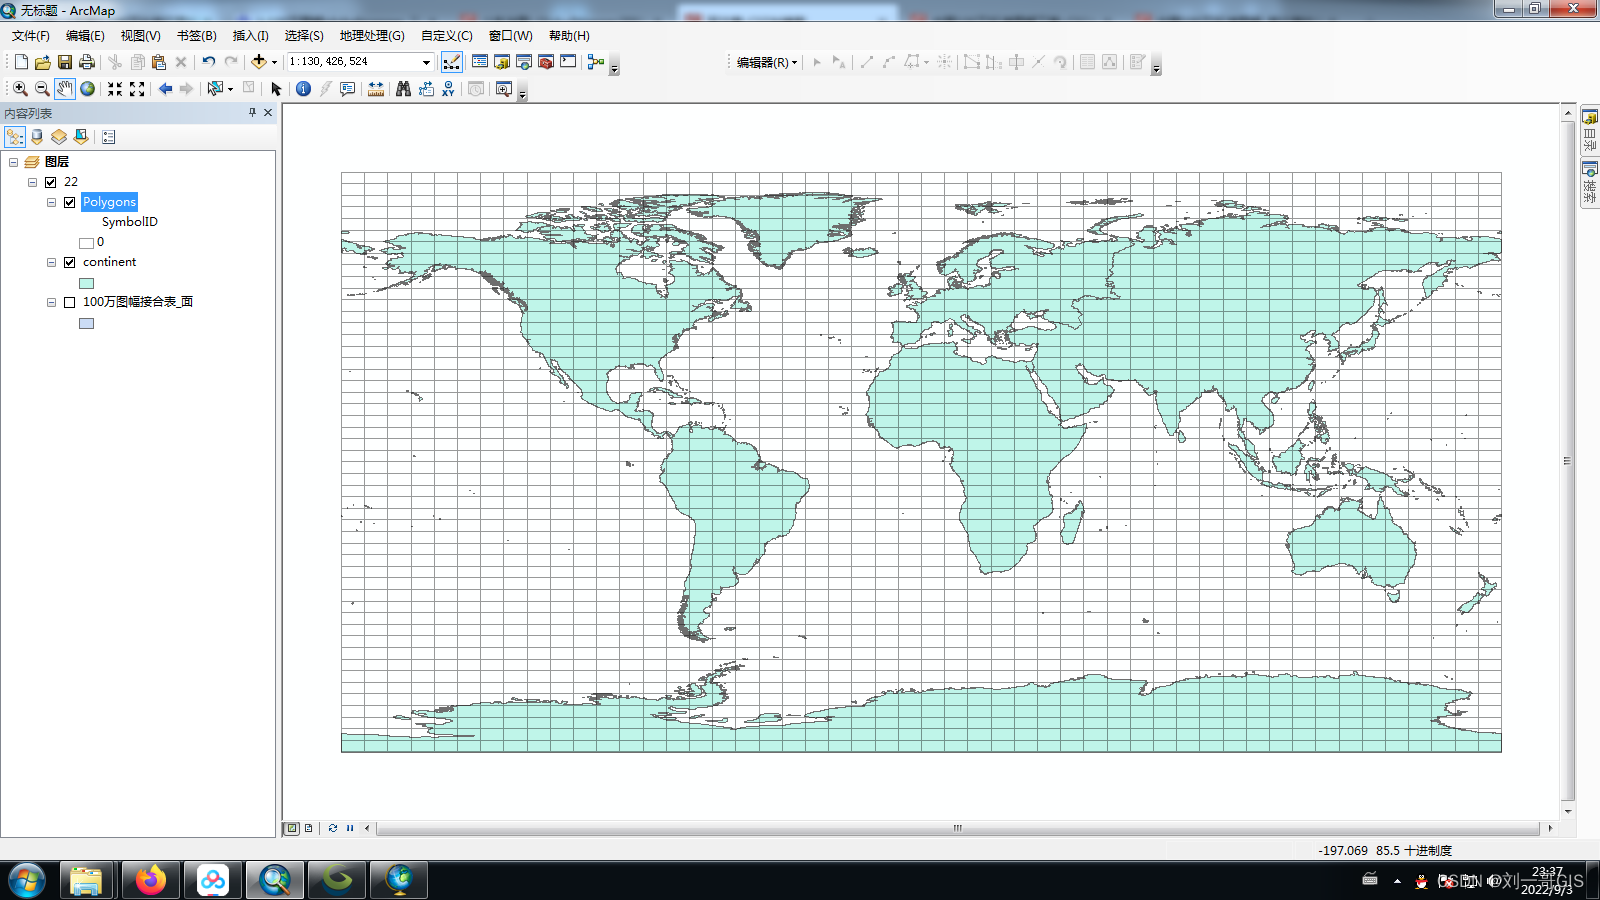This screenshot has width=1600, height=900.
Task: Launch the ModelBuilder window
Action: pos(596,62)
